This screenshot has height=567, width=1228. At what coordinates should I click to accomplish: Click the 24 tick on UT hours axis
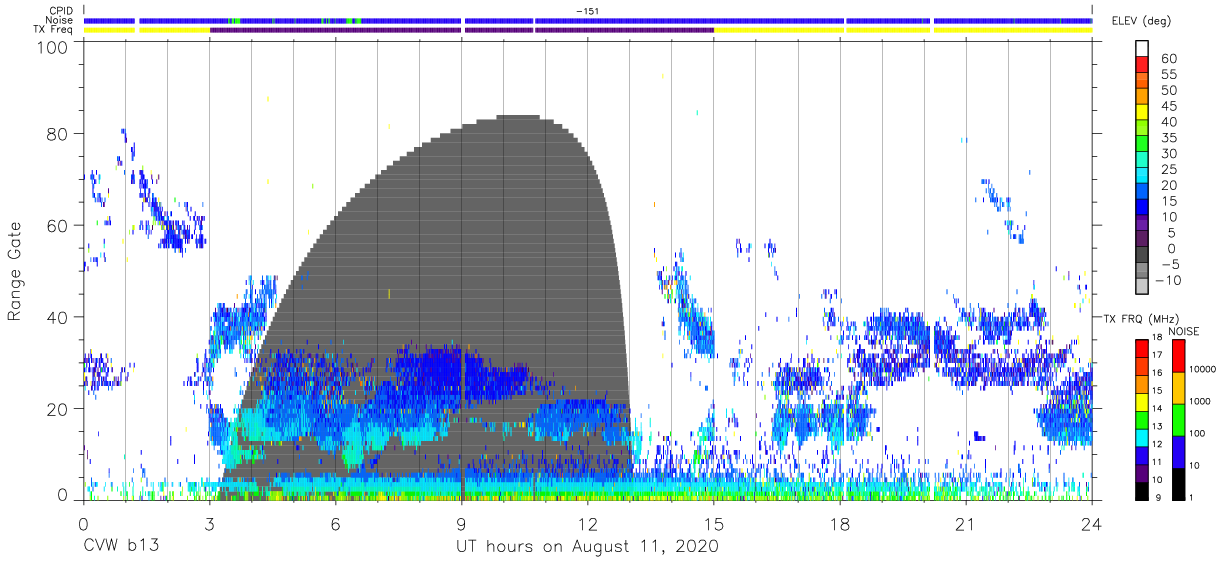click(1091, 525)
